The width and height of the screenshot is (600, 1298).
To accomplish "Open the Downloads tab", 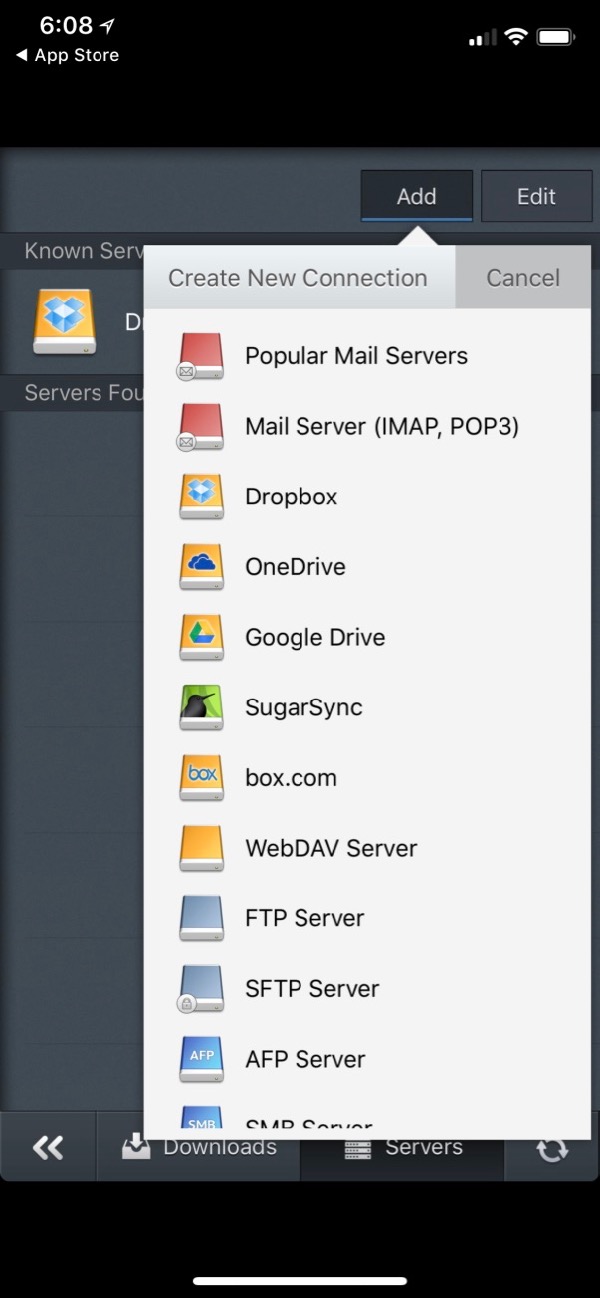I will coord(198,1147).
